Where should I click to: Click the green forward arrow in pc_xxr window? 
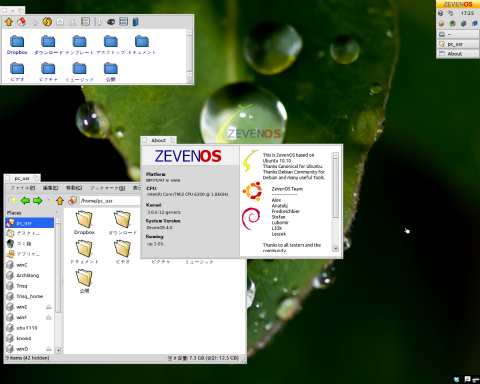click(38, 201)
